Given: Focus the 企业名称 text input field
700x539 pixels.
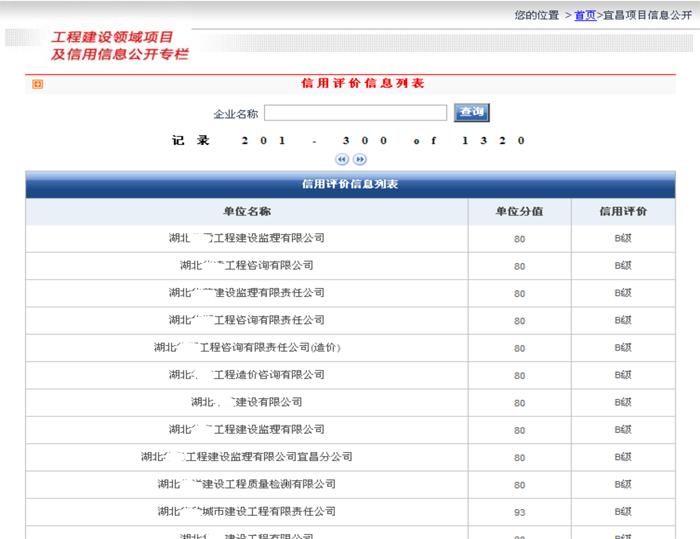Looking at the screenshot, I should pyautogui.click(x=355, y=113).
